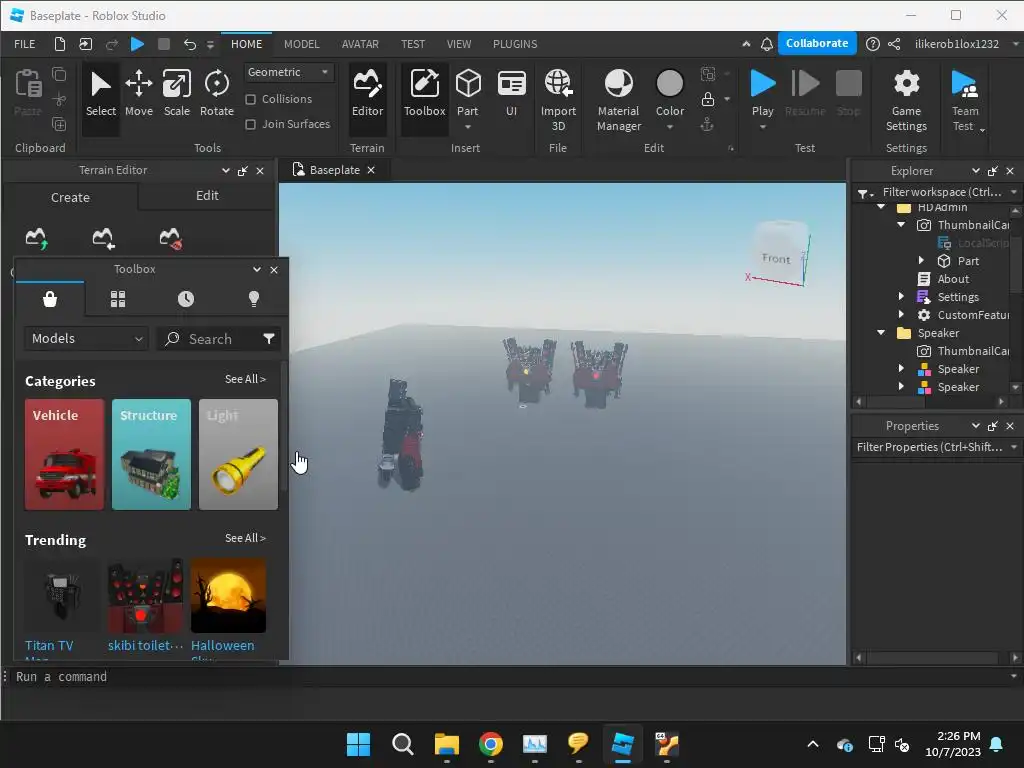1024x768 pixels.
Task: Switch to the VIEW ribbon tab
Action: pyautogui.click(x=458, y=44)
